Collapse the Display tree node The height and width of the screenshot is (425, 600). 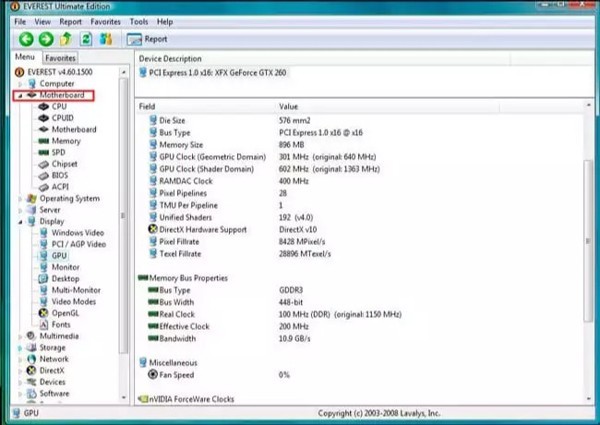click(20, 221)
